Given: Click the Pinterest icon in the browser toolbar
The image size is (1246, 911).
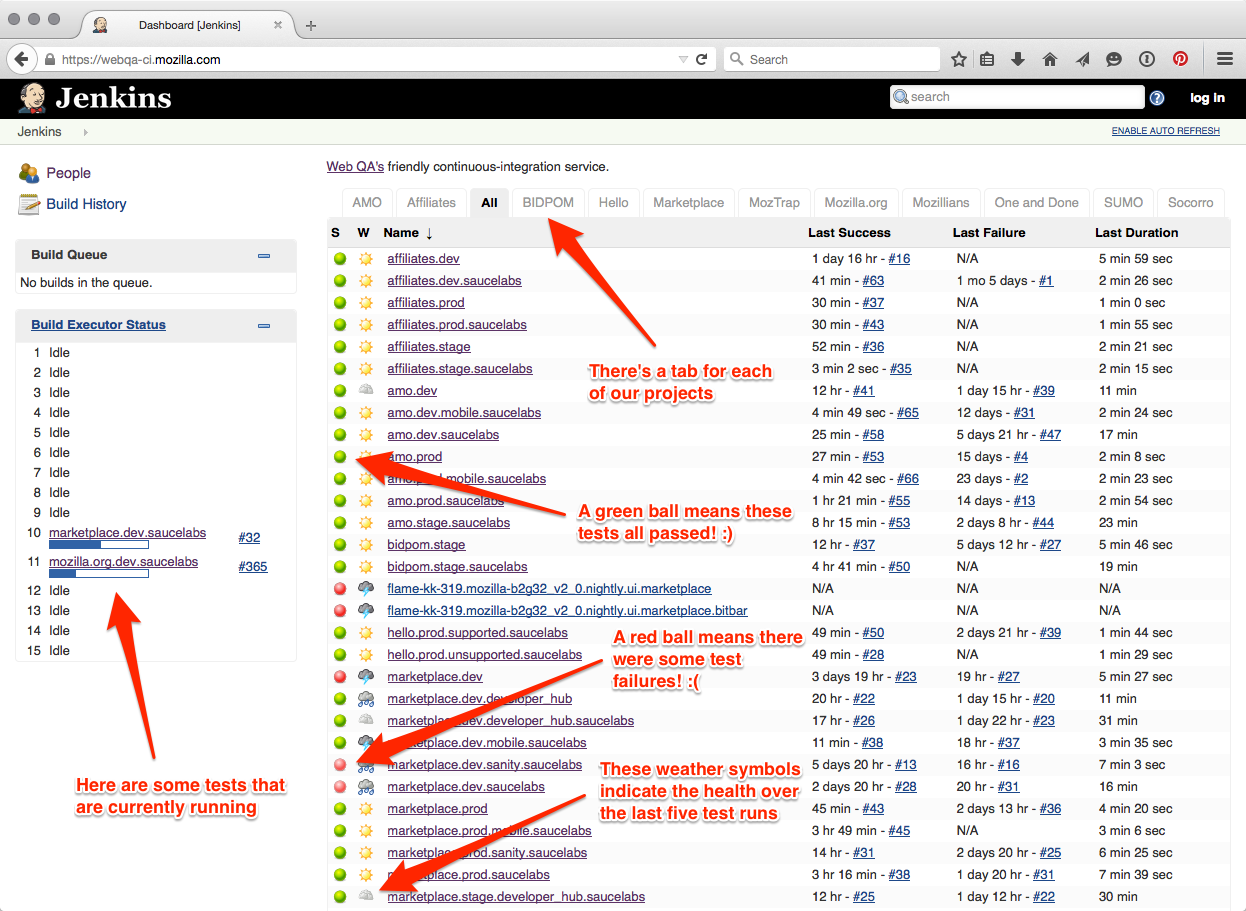Looking at the screenshot, I should (x=1181, y=59).
